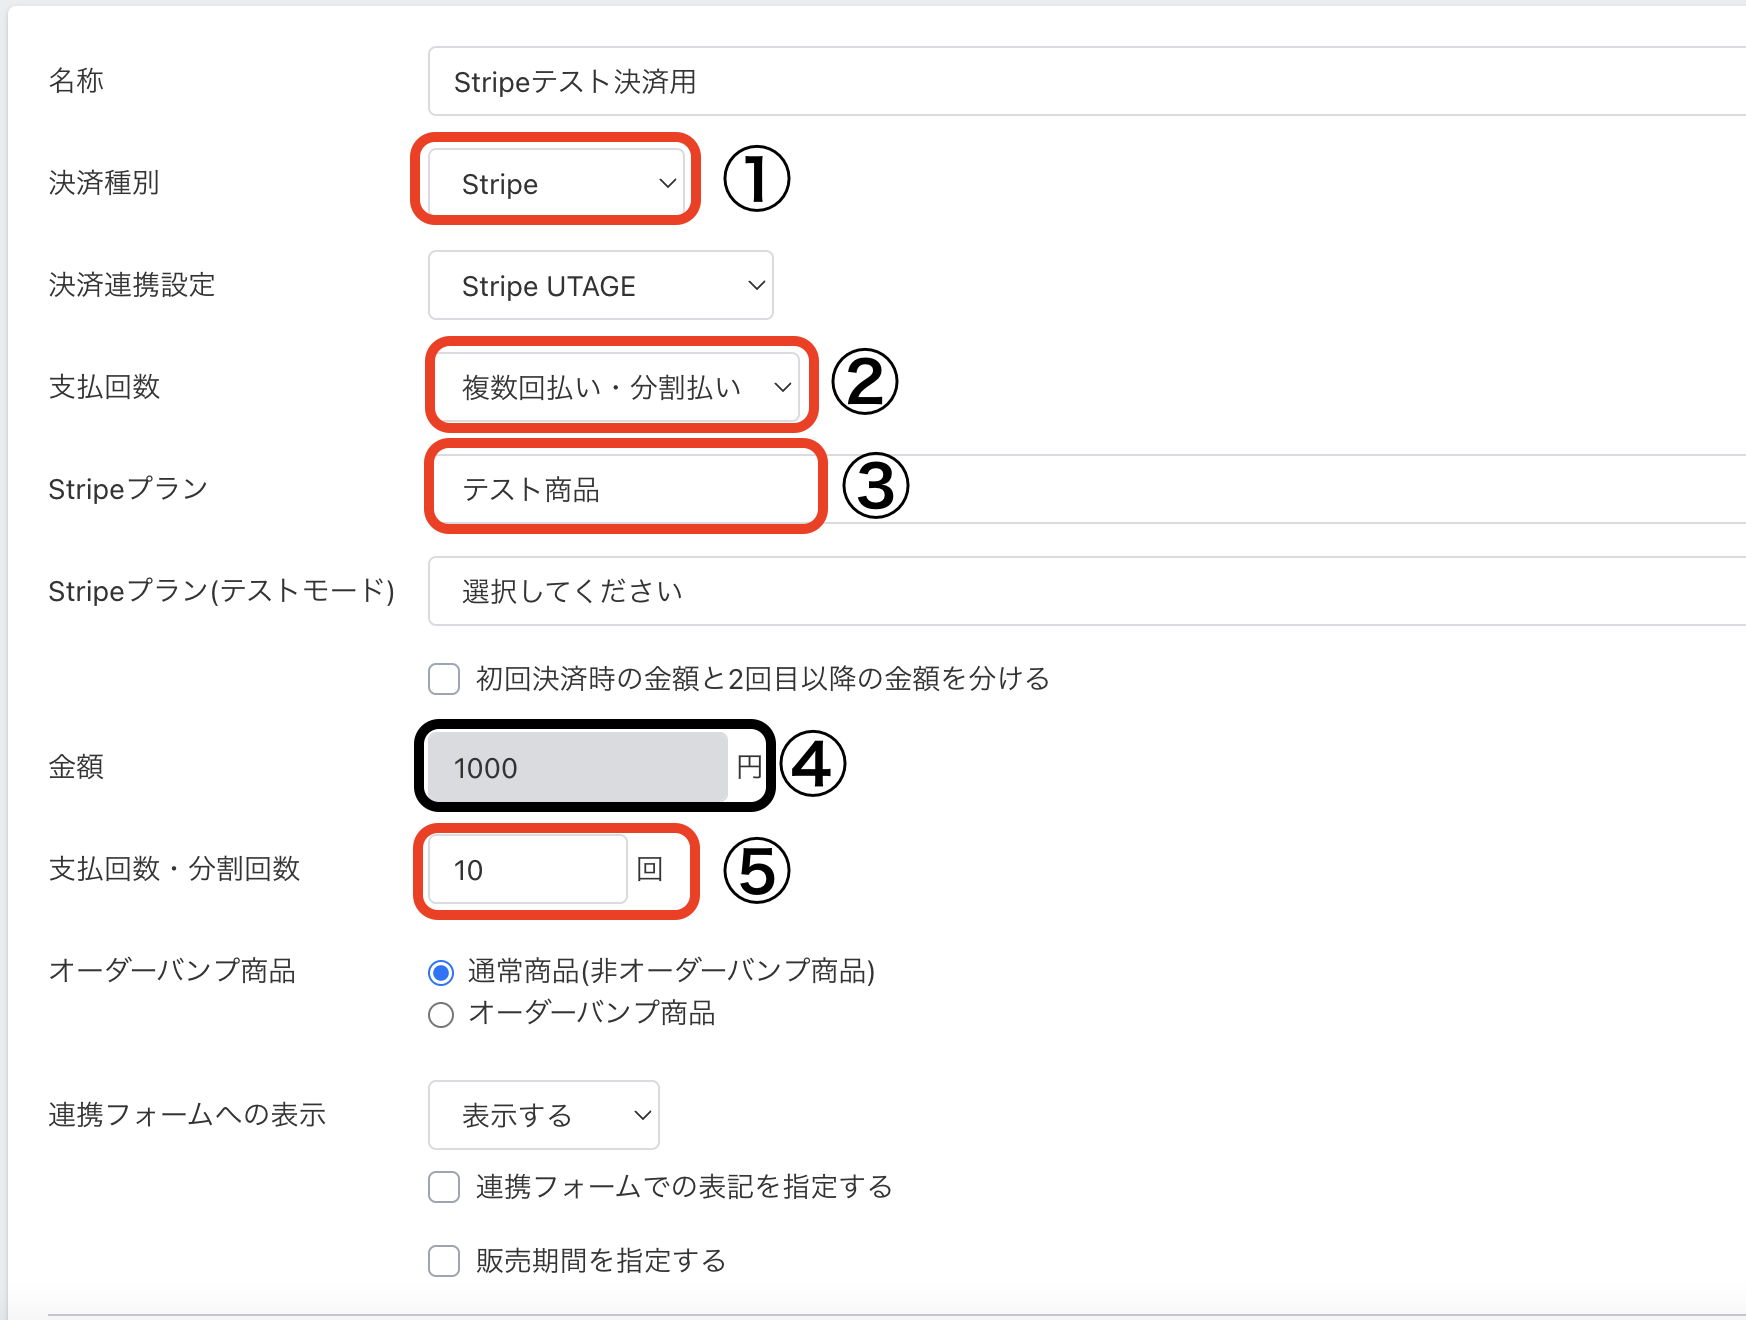Click the circled number 1 annotation
This screenshot has width=1746, height=1320.
[756, 179]
